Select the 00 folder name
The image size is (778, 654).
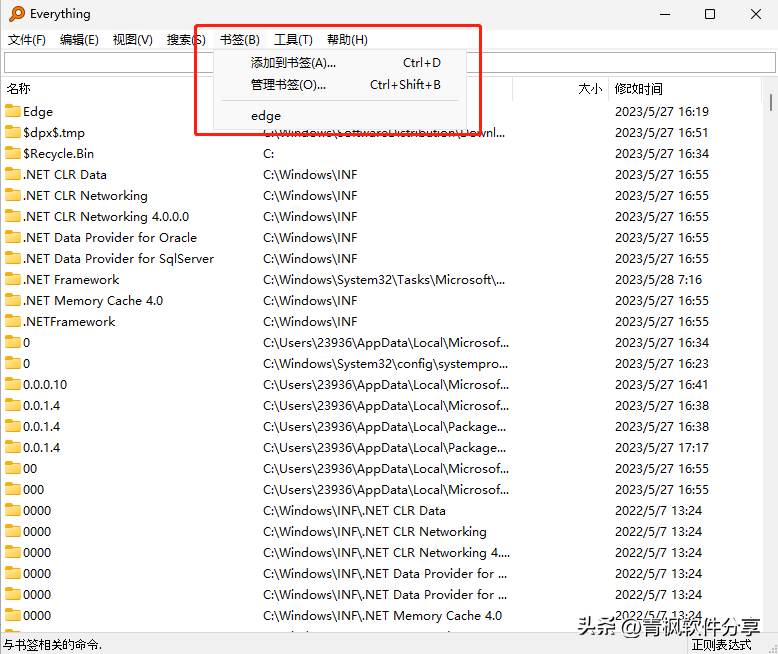point(30,468)
